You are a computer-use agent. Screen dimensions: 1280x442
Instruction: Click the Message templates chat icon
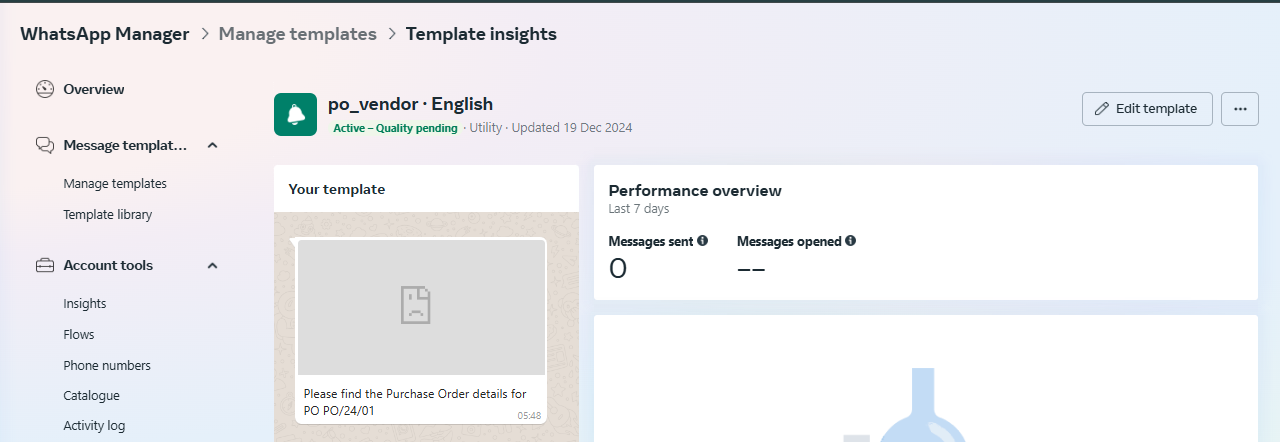[x=44, y=145]
